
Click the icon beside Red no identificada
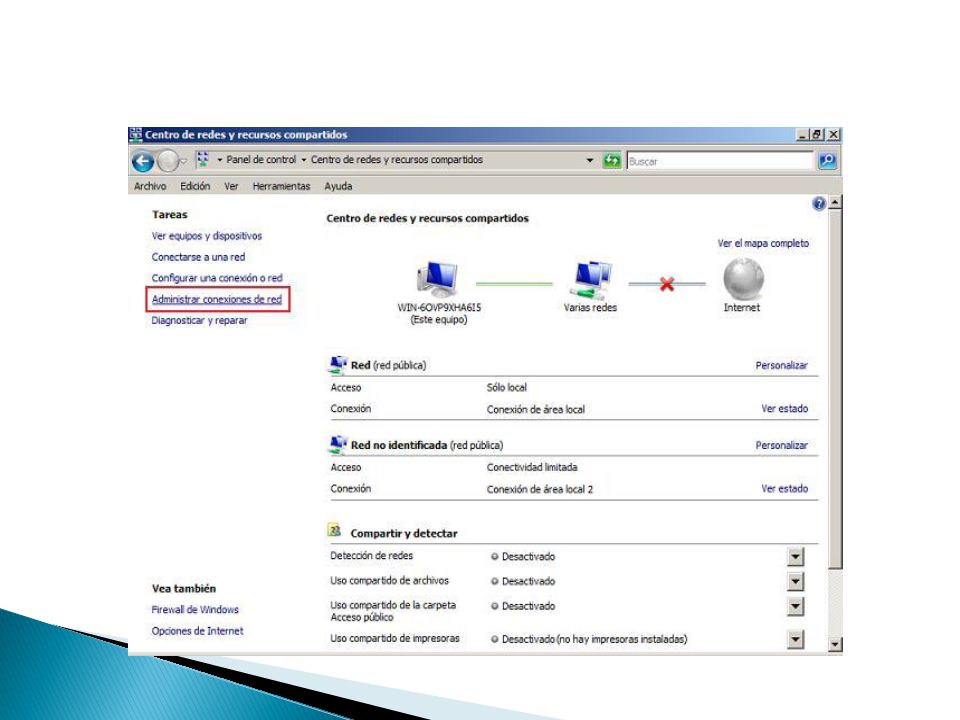click(338, 444)
